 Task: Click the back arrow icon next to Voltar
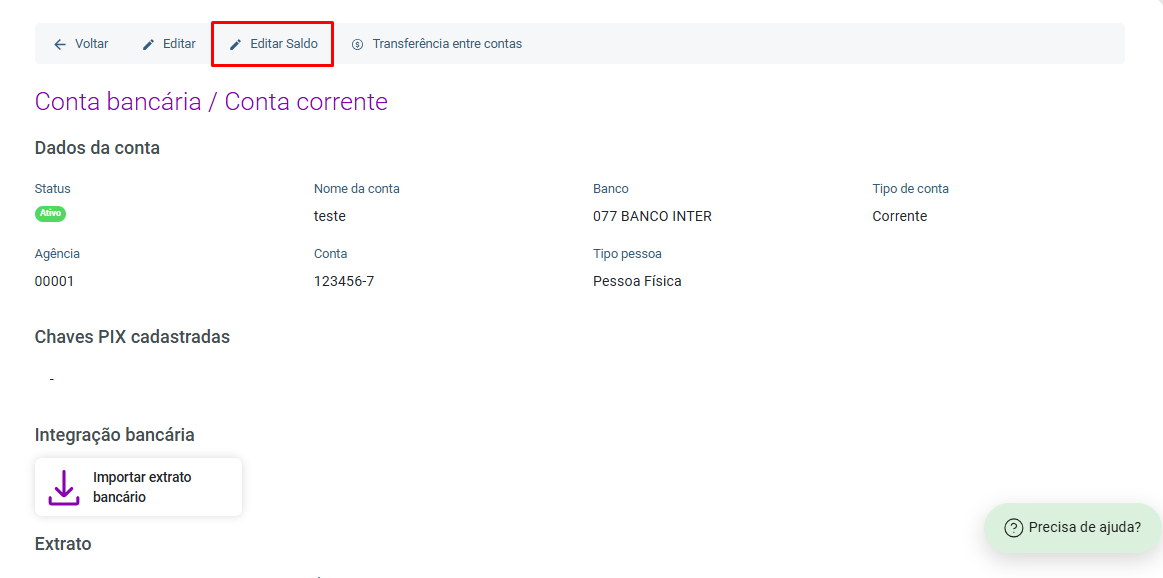click(x=60, y=45)
